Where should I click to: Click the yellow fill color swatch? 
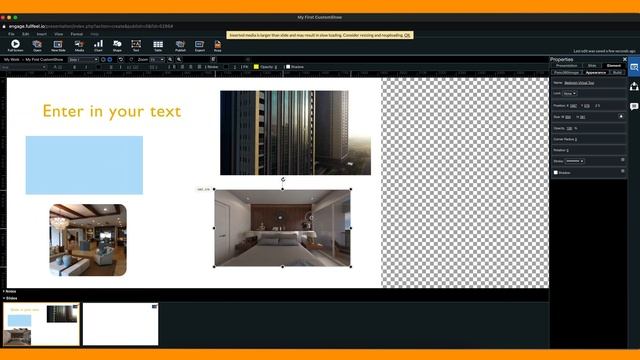pos(256,67)
